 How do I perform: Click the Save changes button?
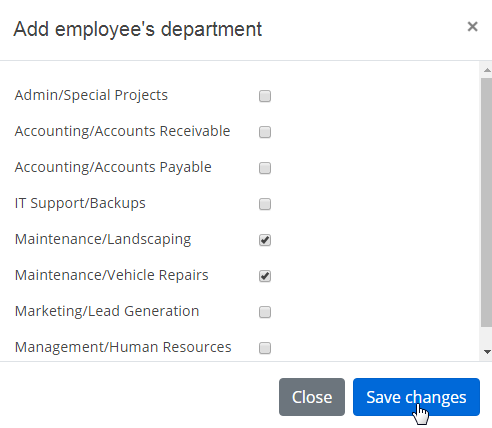(x=416, y=397)
